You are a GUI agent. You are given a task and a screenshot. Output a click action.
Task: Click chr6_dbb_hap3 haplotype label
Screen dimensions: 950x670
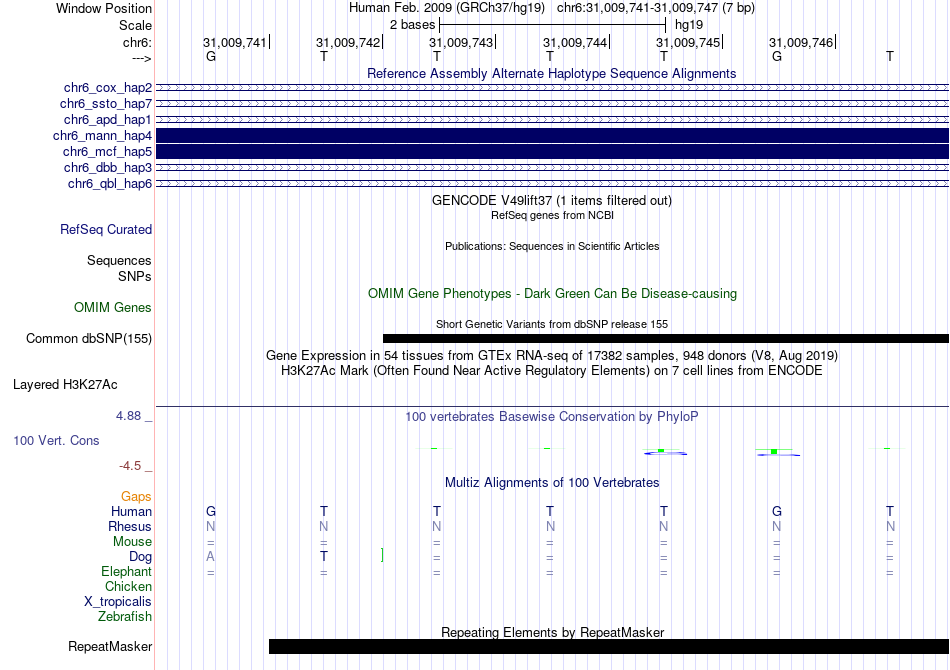pos(108,167)
